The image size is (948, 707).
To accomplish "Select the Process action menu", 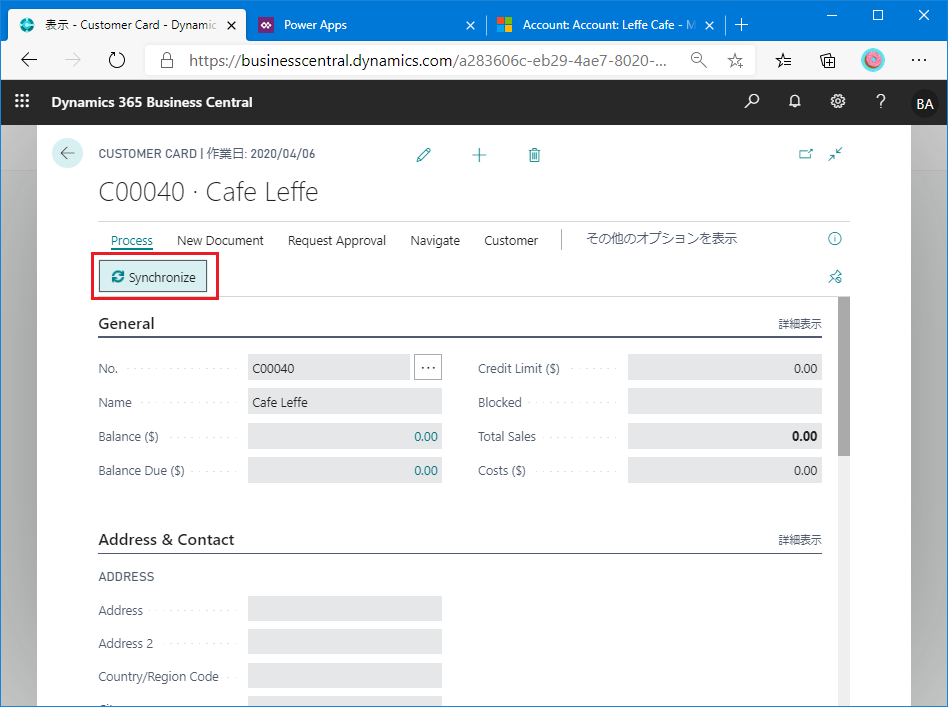I will (x=132, y=240).
